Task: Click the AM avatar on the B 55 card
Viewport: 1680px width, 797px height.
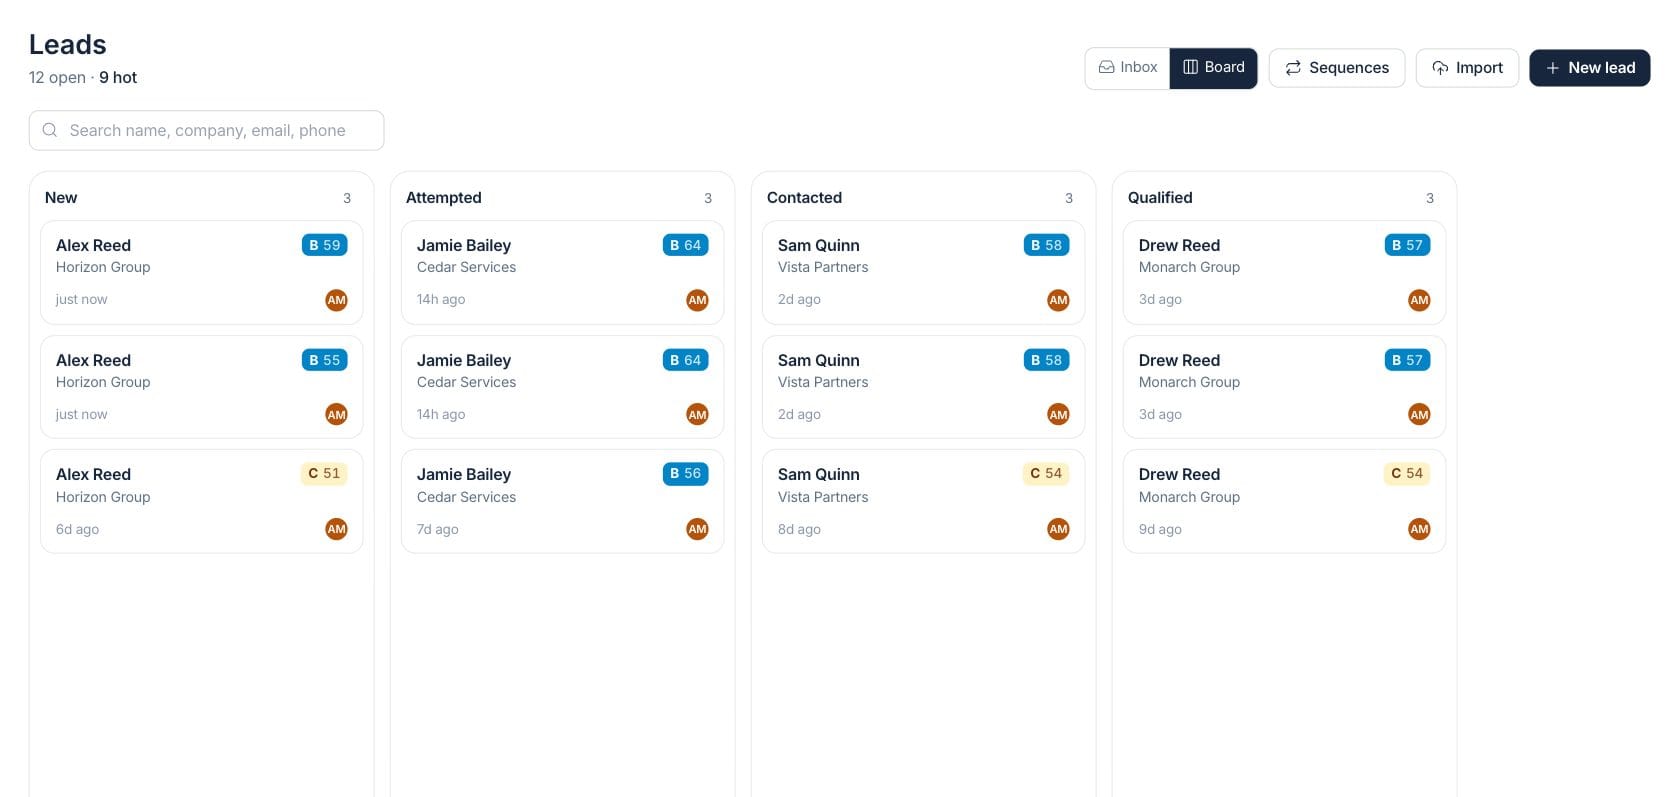Action: pos(337,414)
